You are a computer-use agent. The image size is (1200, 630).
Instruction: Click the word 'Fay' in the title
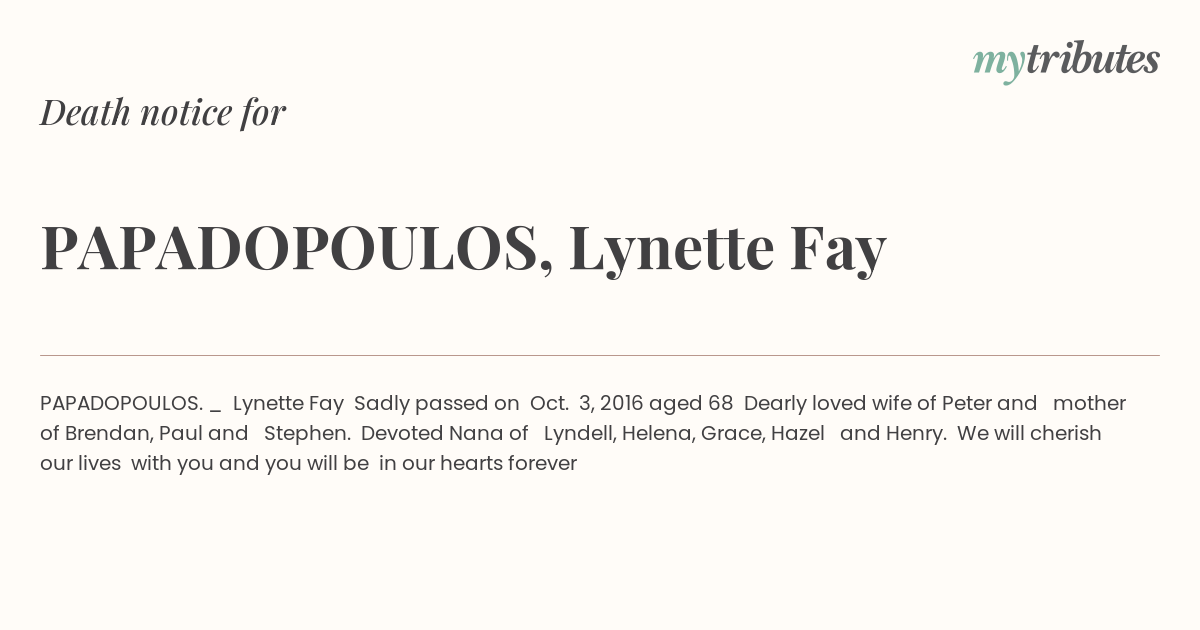(x=838, y=248)
